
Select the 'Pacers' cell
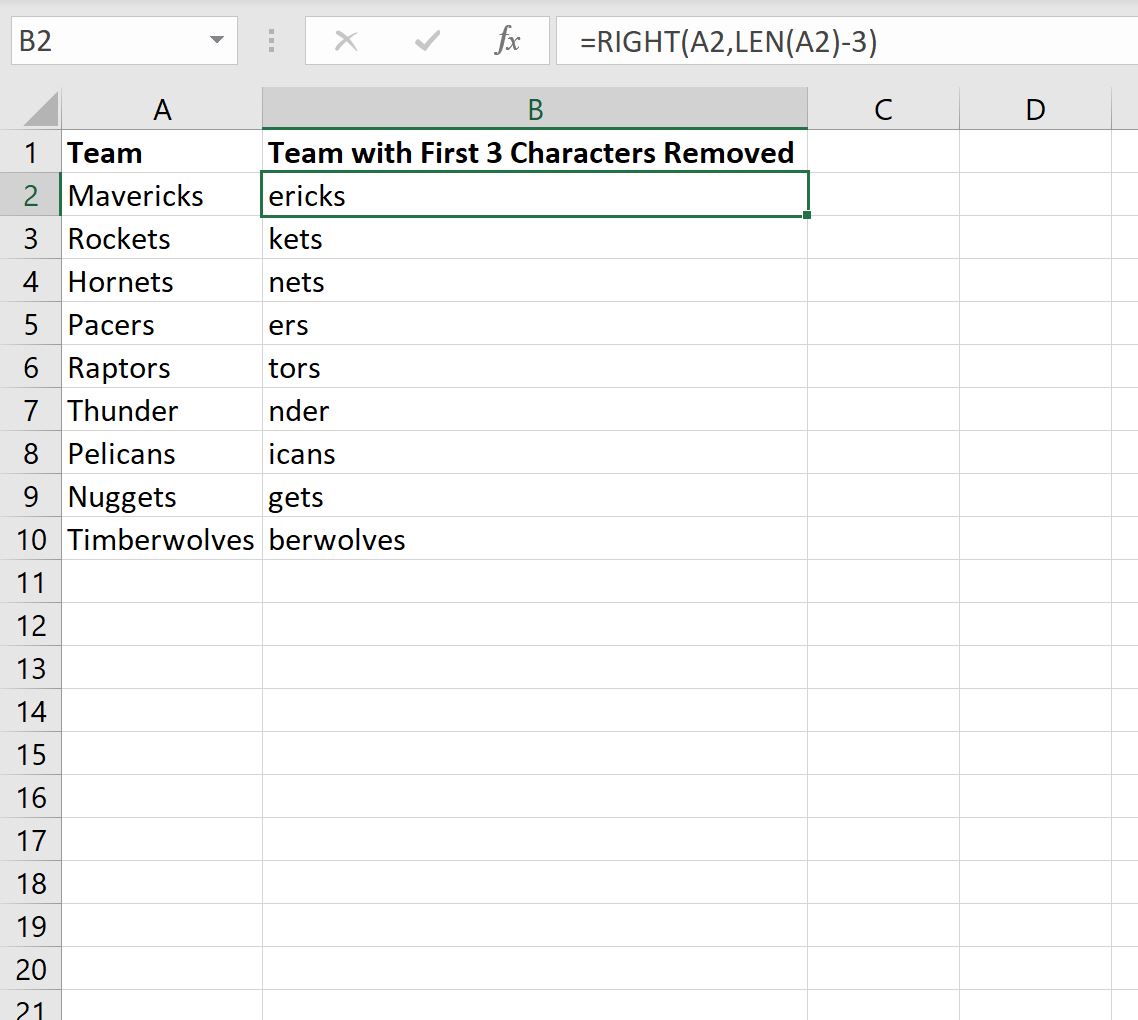point(162,325)
